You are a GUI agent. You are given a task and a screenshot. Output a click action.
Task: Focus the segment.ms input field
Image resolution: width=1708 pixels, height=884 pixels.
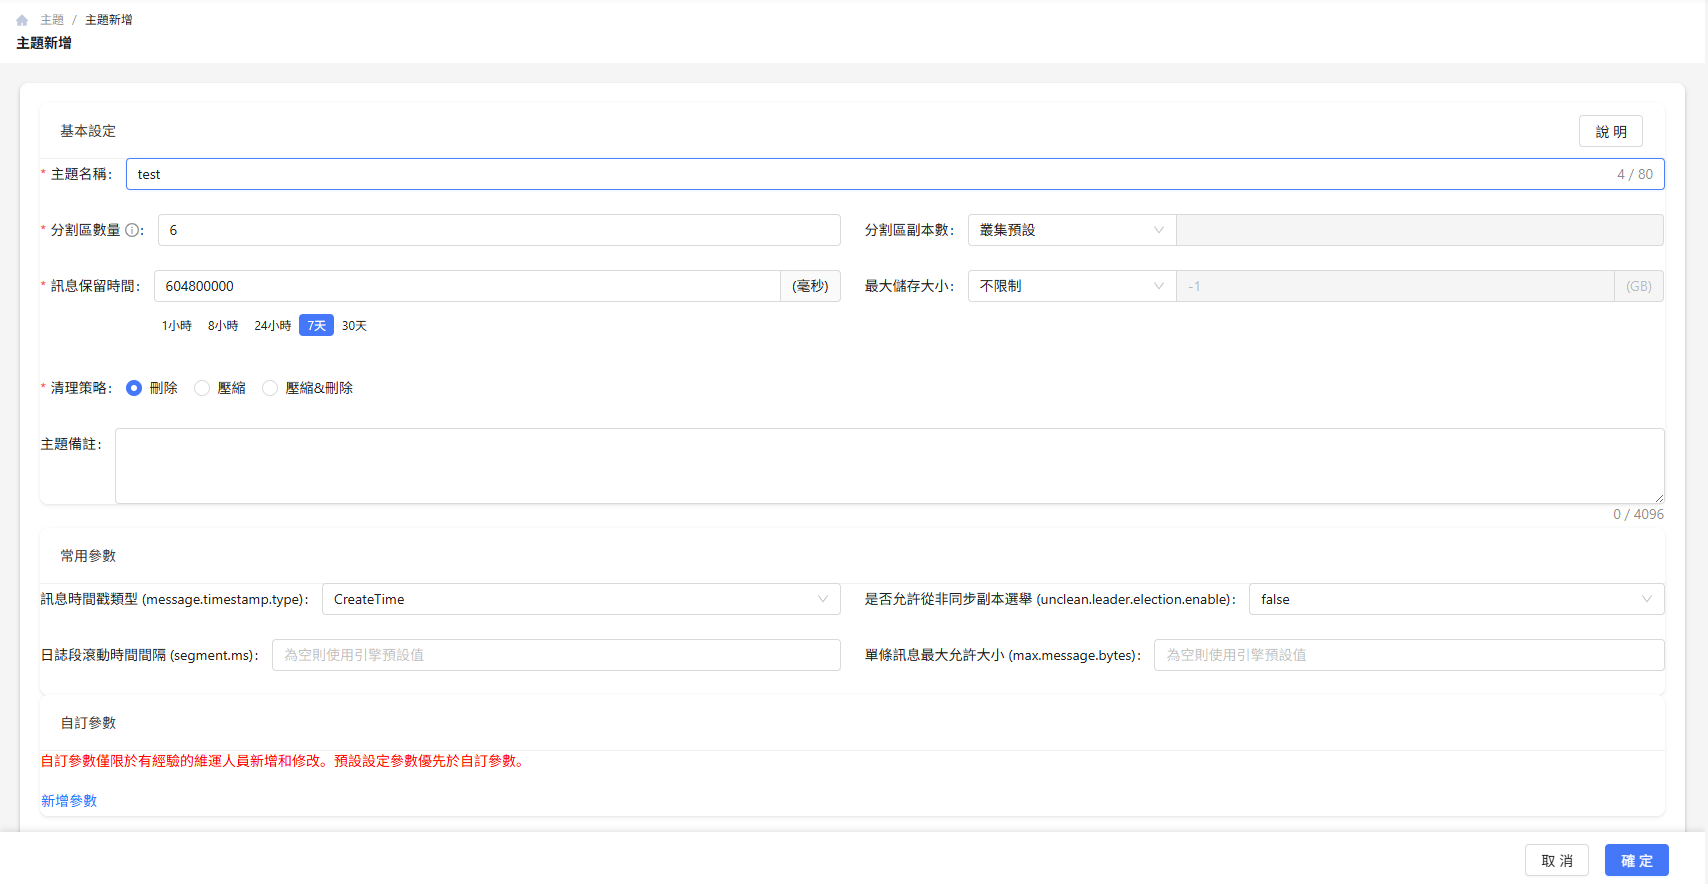(x=556, y=655)
